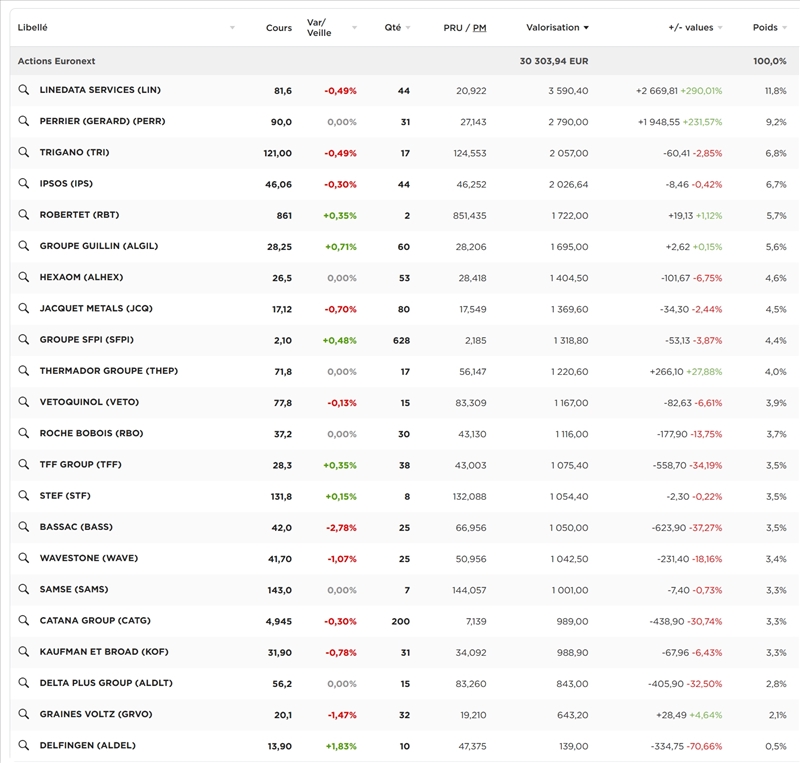The width and height of the screenshot is (800, 763).
Task: Open magnifier icon for JACQUET METALS
Action: coord(23,308)
